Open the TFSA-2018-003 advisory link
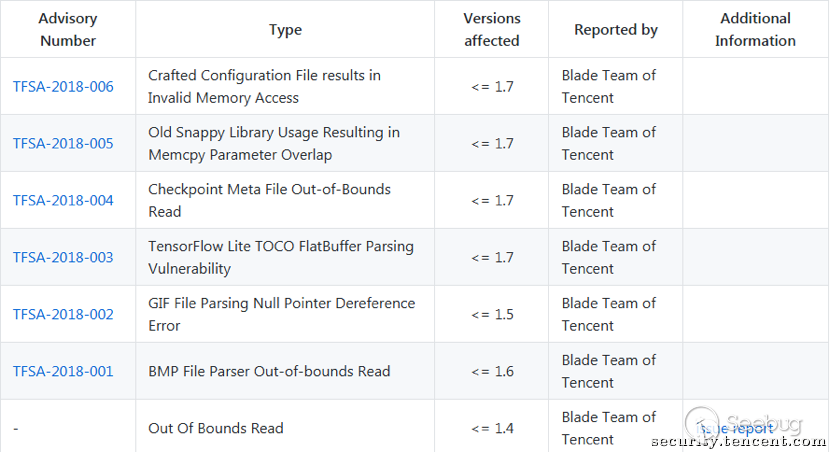Image resolution: width=830 pixels, height=452 pixels. coord(63,258)
